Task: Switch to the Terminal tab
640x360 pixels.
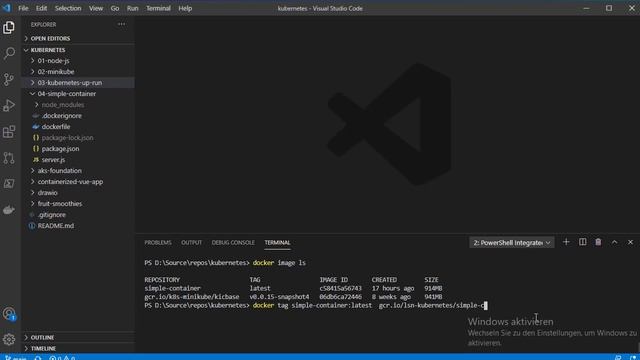Action: (x=278, y=242)
